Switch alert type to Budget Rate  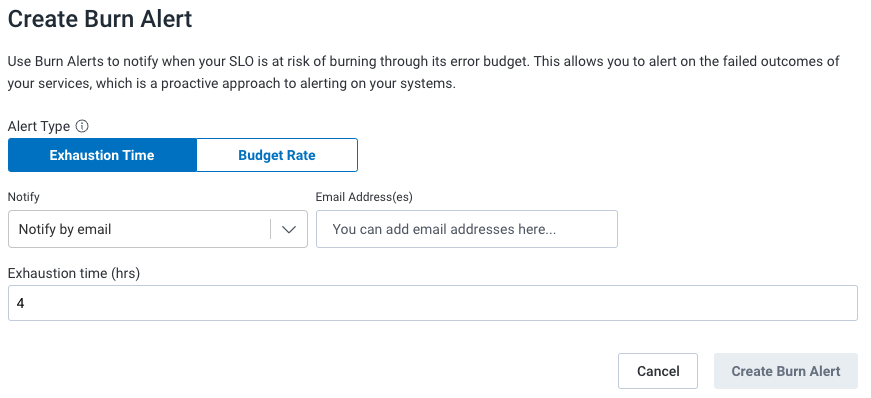click(277, 155)
